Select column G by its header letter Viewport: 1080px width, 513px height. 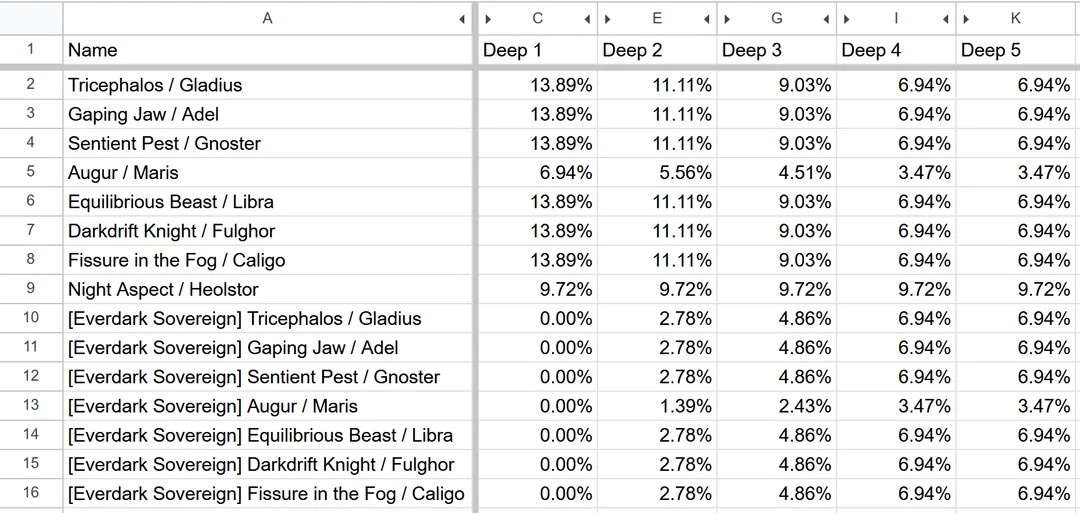pos(777,18)
